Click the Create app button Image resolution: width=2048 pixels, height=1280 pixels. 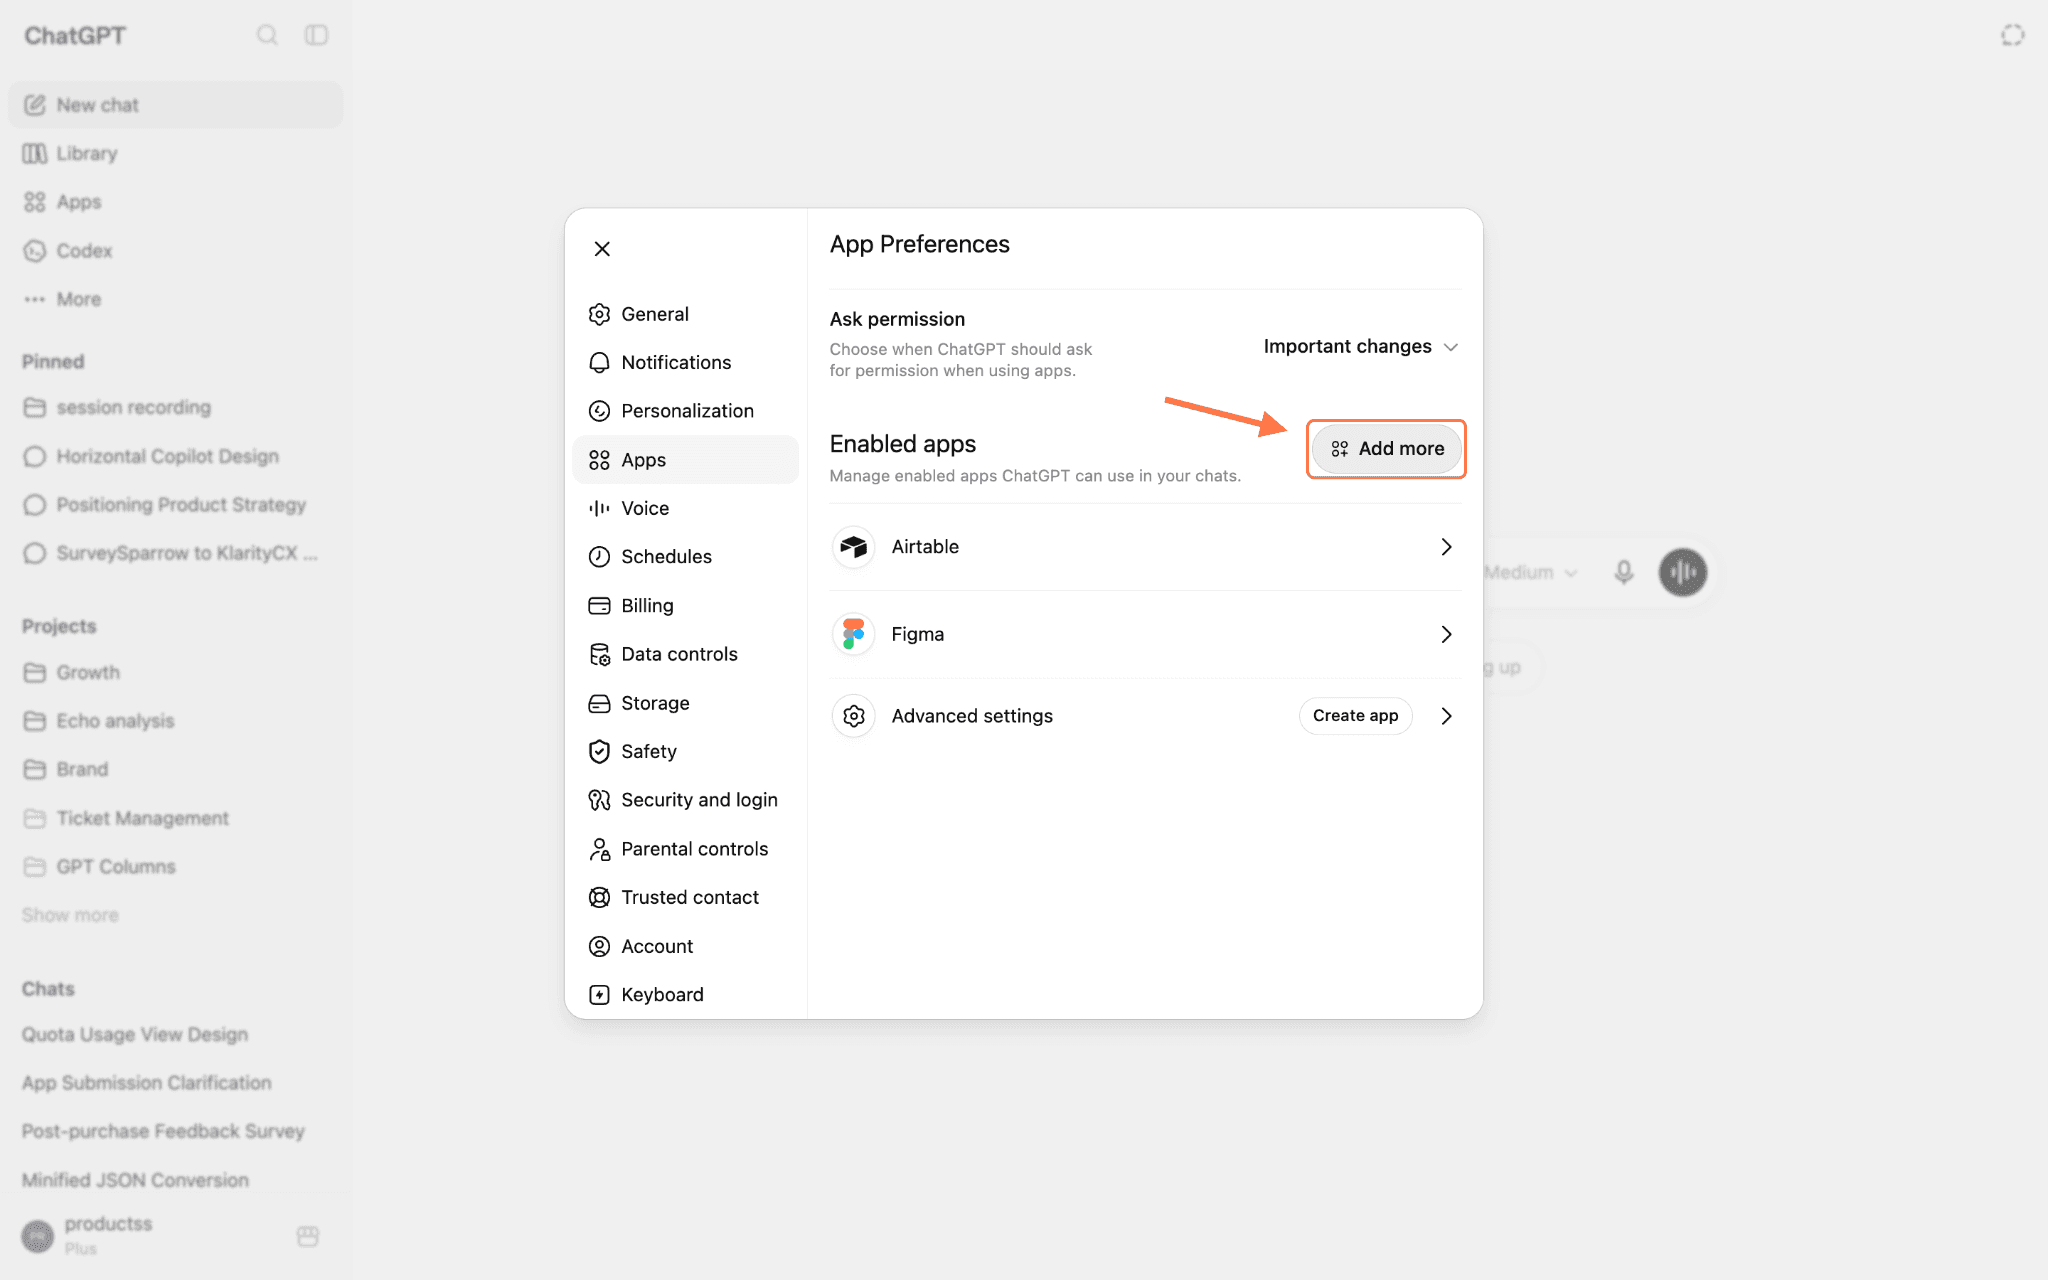pos(1355,716)
